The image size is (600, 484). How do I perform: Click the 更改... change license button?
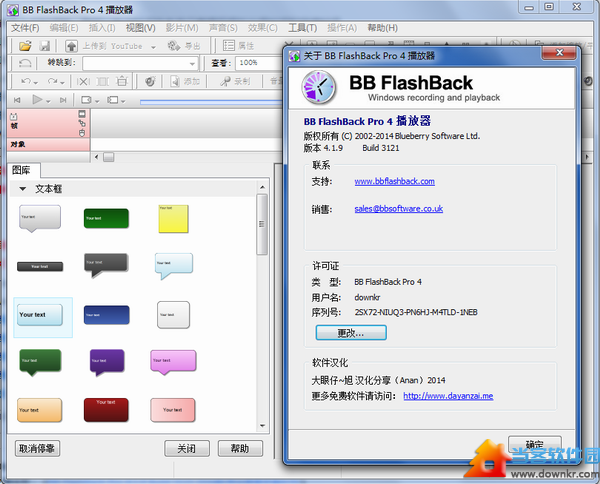coord(351,333)
